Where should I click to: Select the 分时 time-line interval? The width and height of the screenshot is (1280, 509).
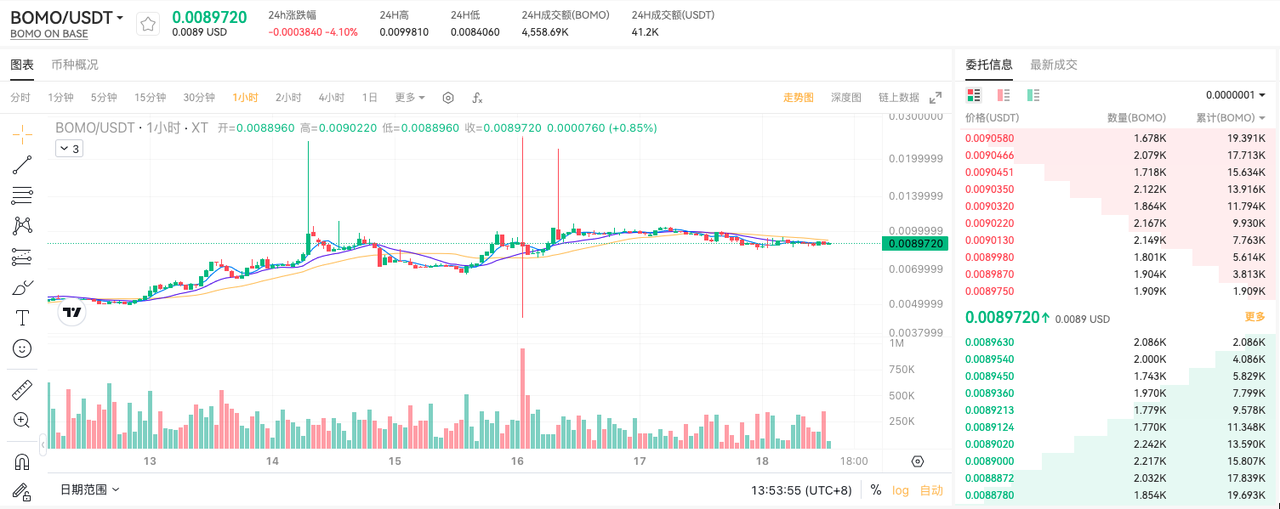(20, 98)
